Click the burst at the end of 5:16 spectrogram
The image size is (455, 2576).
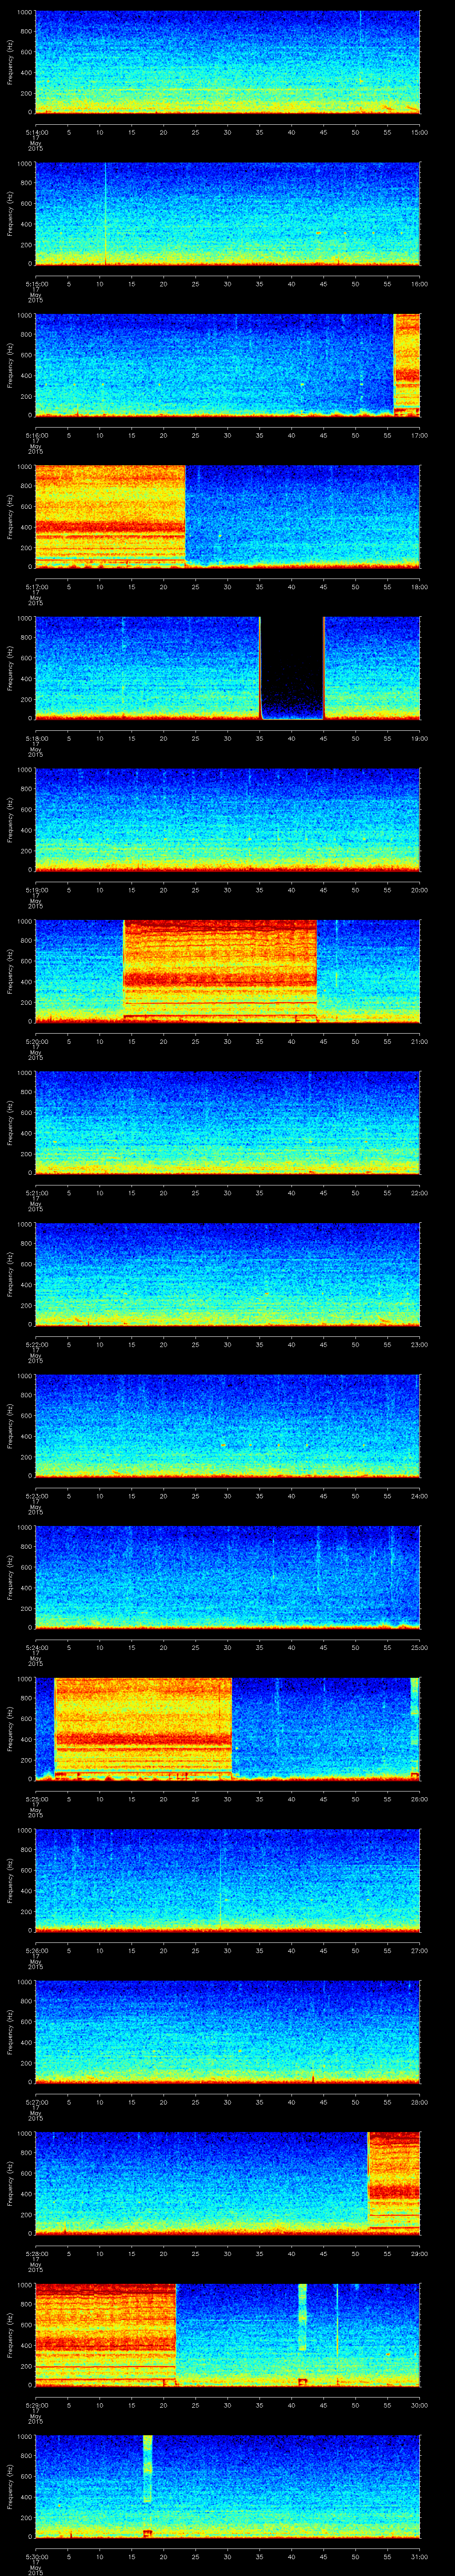[x=406, y=364]
